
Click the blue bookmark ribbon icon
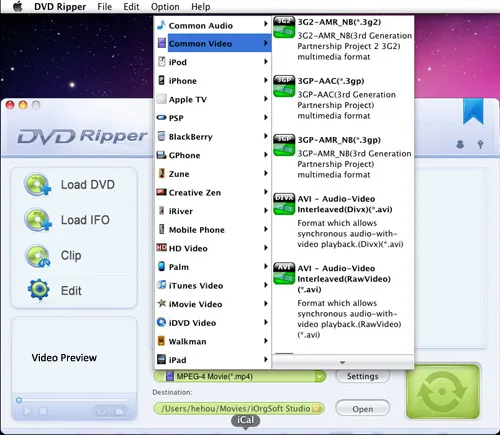coord(473,111)
